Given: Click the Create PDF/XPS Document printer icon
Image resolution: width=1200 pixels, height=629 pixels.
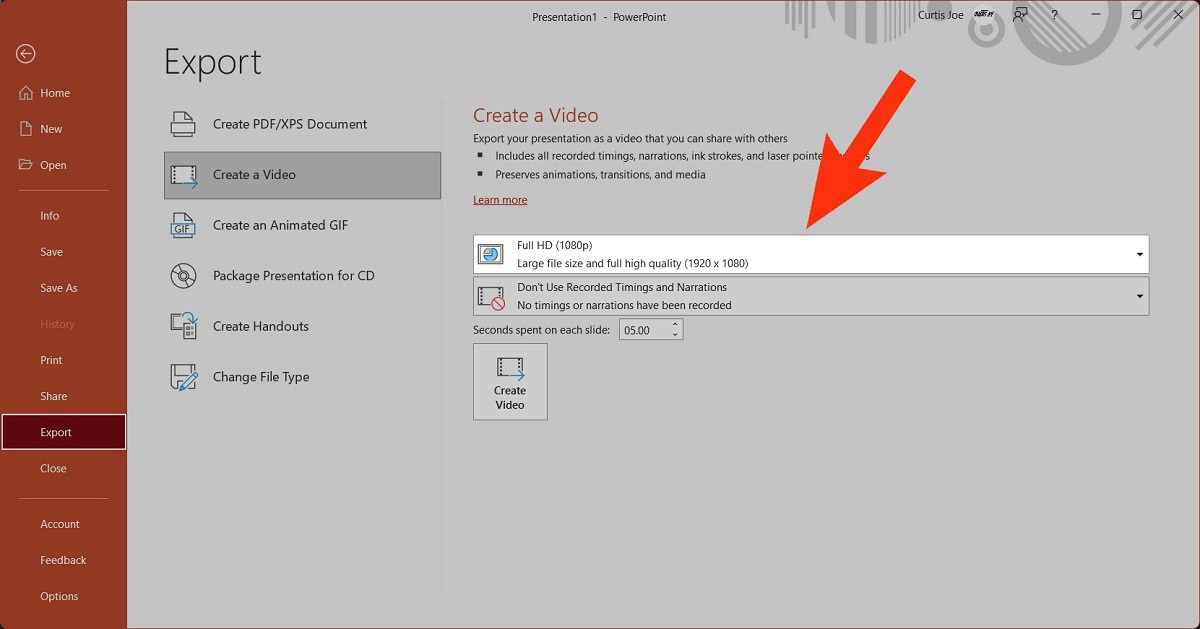Looking at the screenshot, I should point(183,124).
